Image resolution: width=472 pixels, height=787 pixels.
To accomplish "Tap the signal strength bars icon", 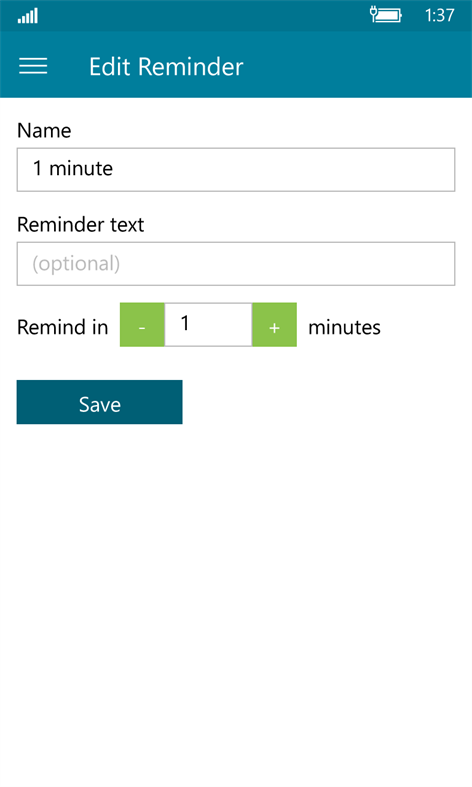I will point(28,16).
